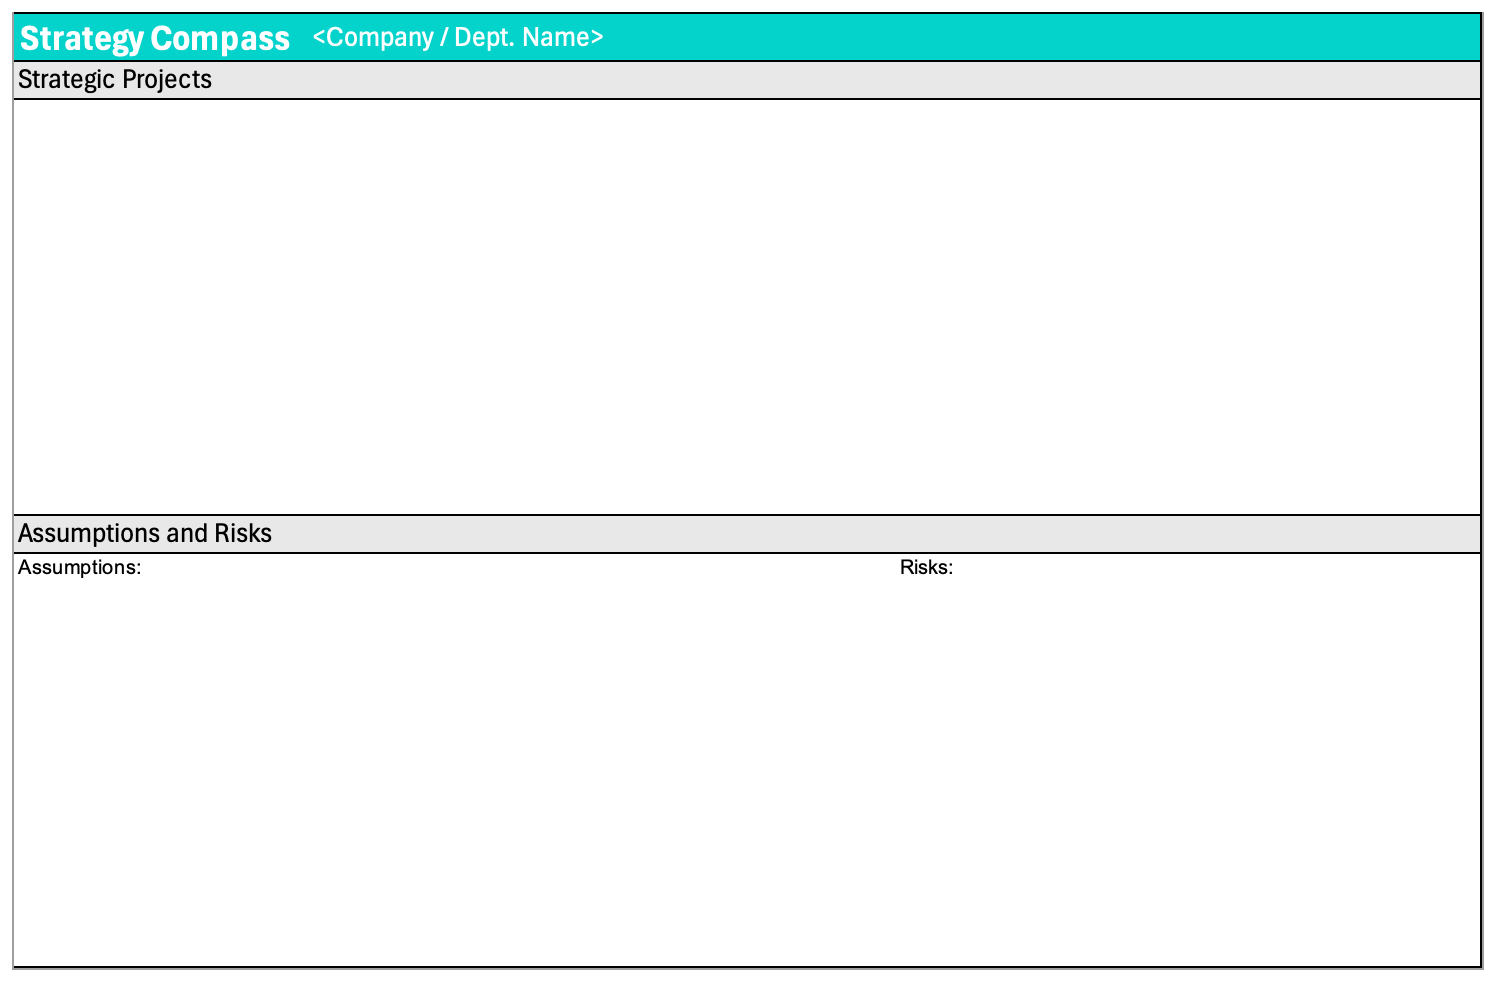Click "Name>" at the placeholder's end
This screenshot has height=982, width=1494.
tap(564, 38)
